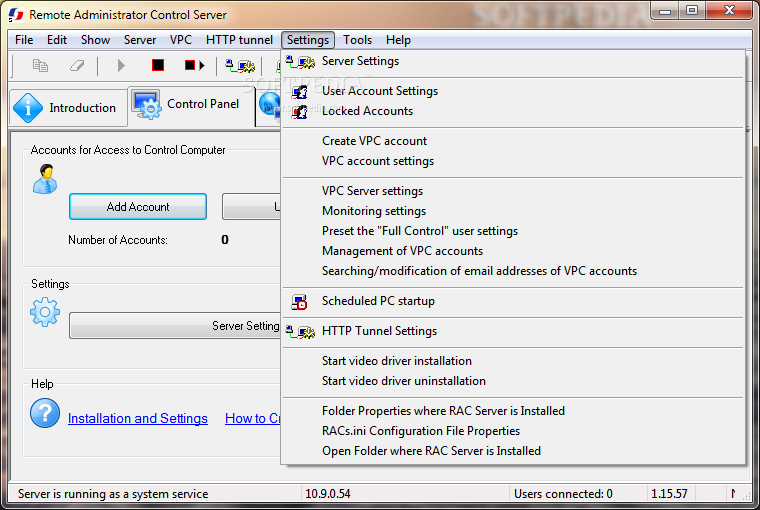This screenshot has height=510, width=760.
Task: Select Server Settings menu entry
Action: (513, 61)
